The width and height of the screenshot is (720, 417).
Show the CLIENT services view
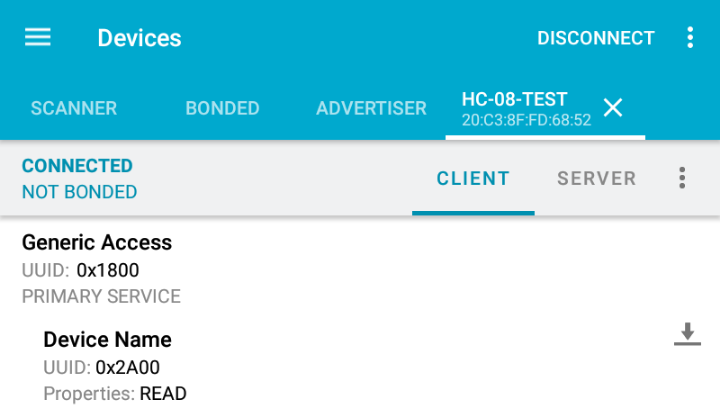(x=473, y=179)
